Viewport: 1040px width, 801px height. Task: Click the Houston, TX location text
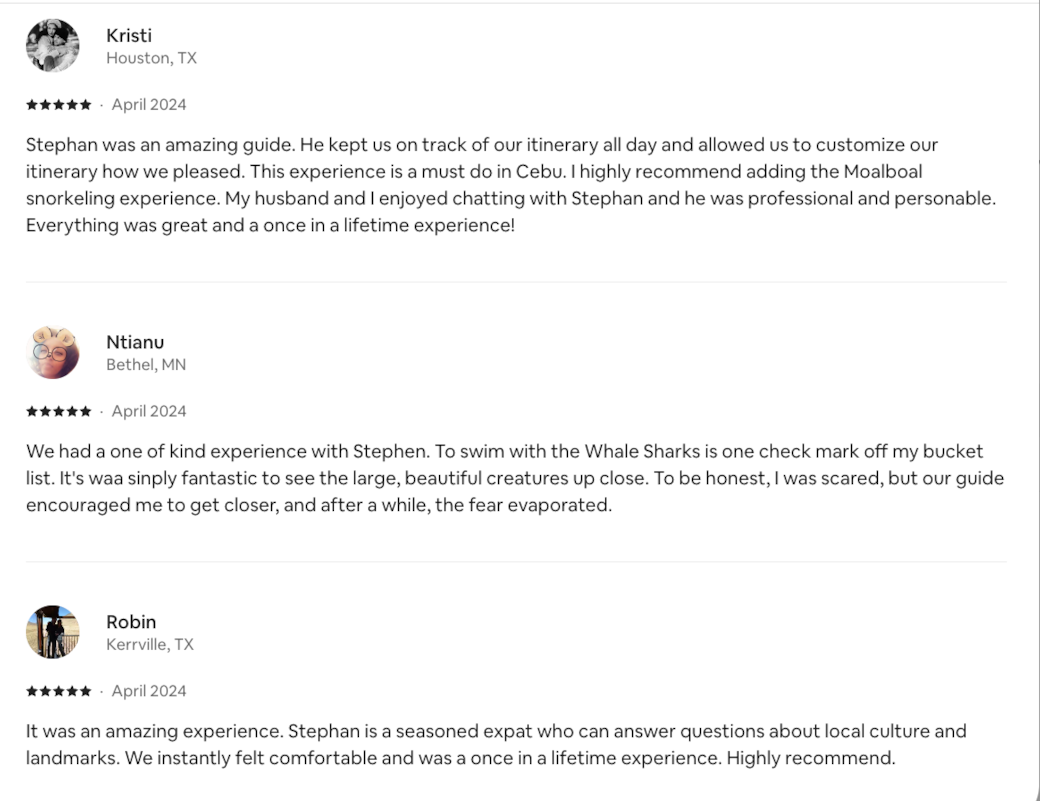click(151, 58)
